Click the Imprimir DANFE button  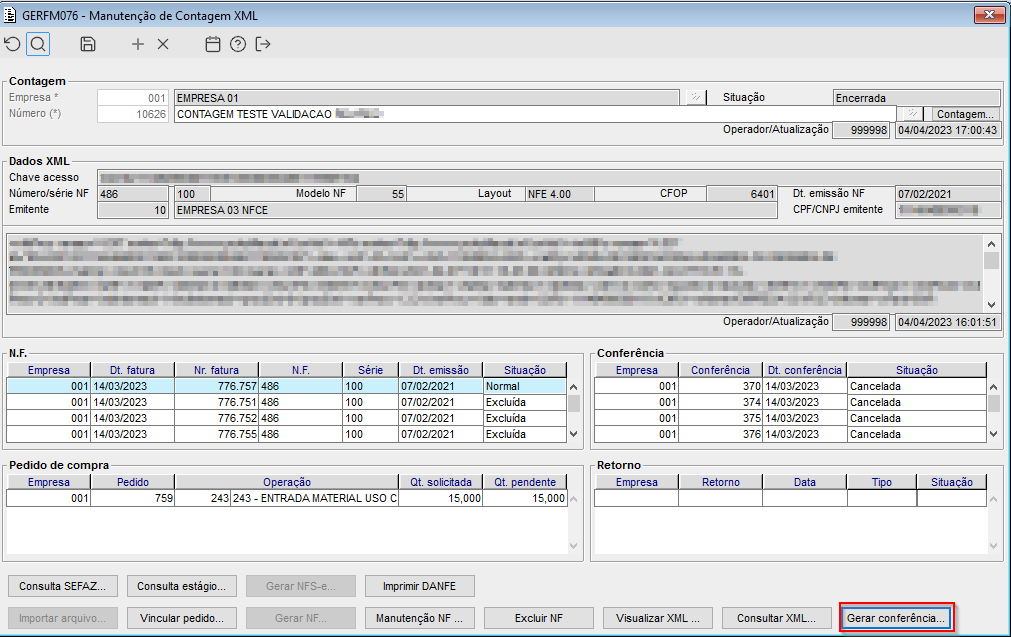[419, 586]
